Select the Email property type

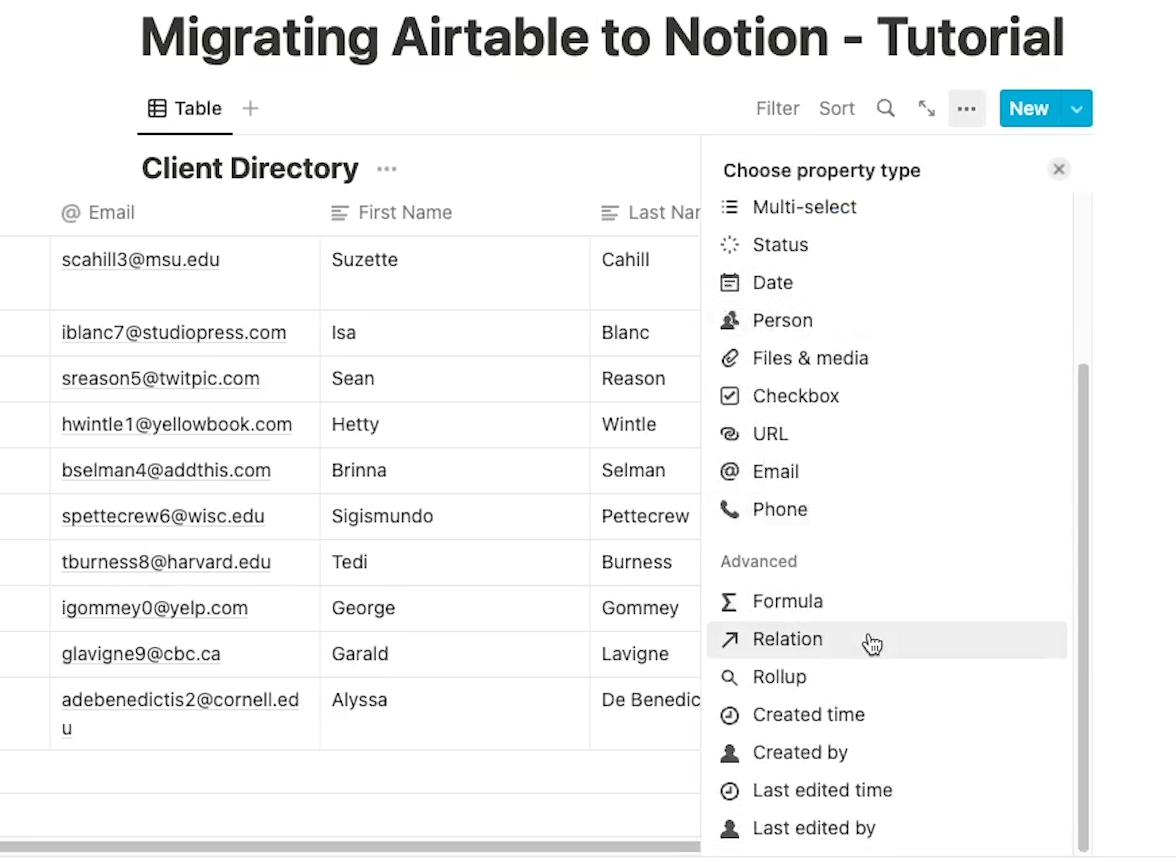tap(886, 472)
